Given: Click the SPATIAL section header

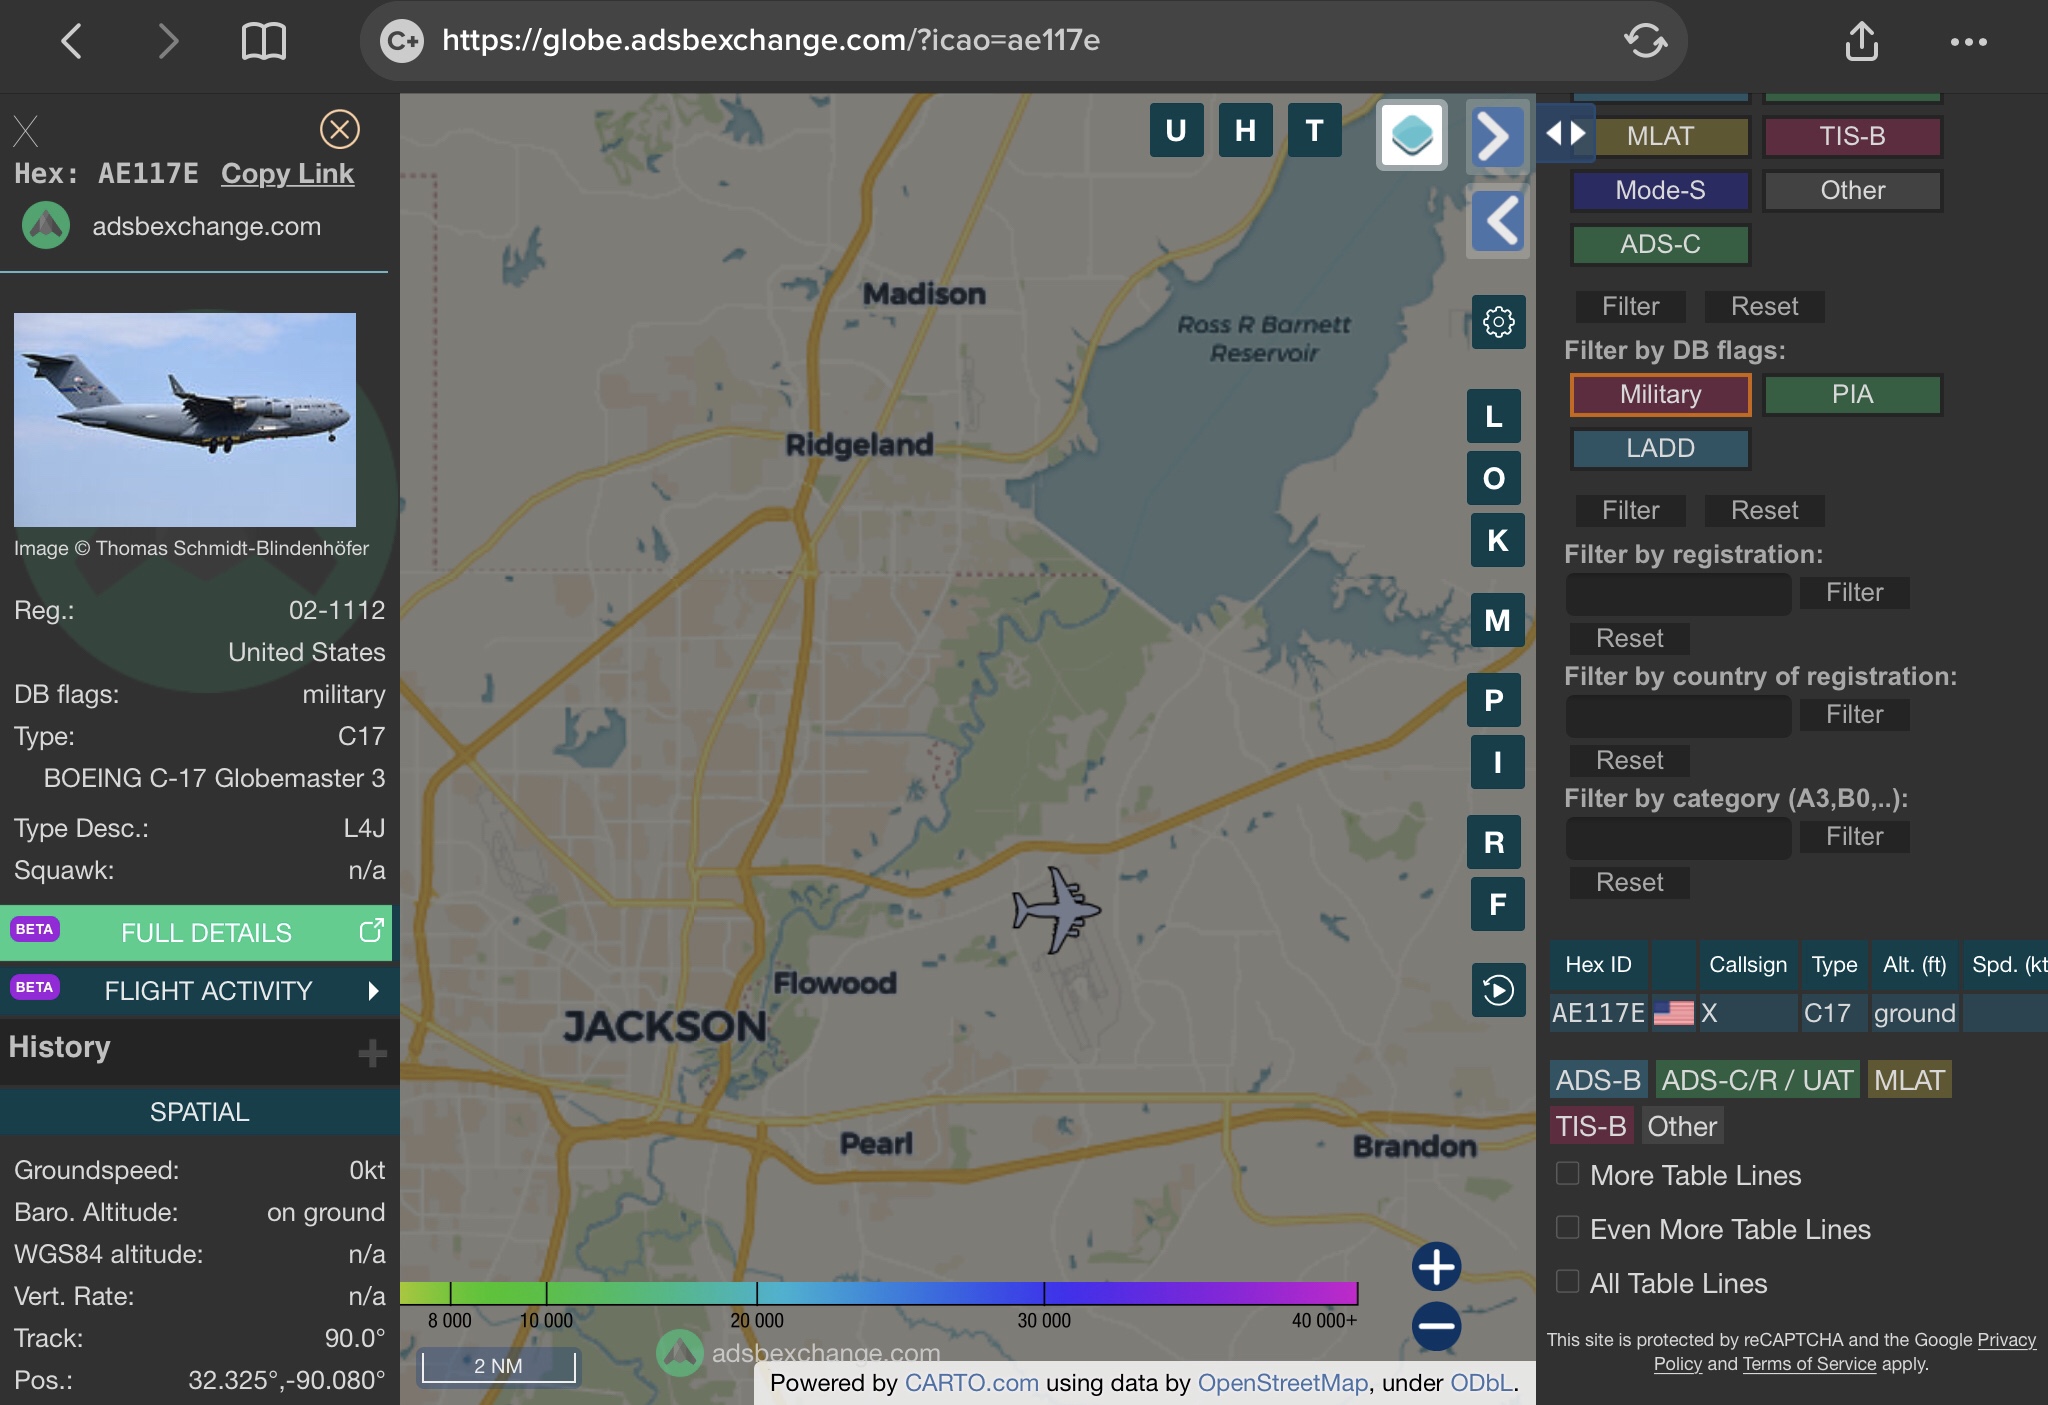Looking at the screenshot, I should 199,1112.
